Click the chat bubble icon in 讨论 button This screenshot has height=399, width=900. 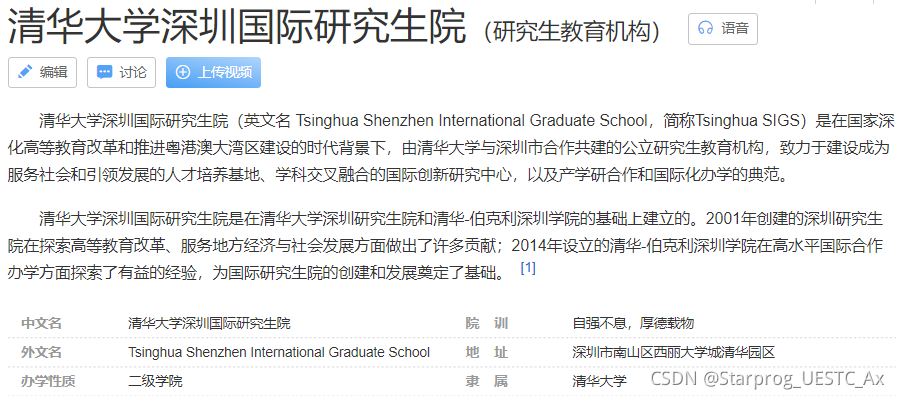click(104, 72)
